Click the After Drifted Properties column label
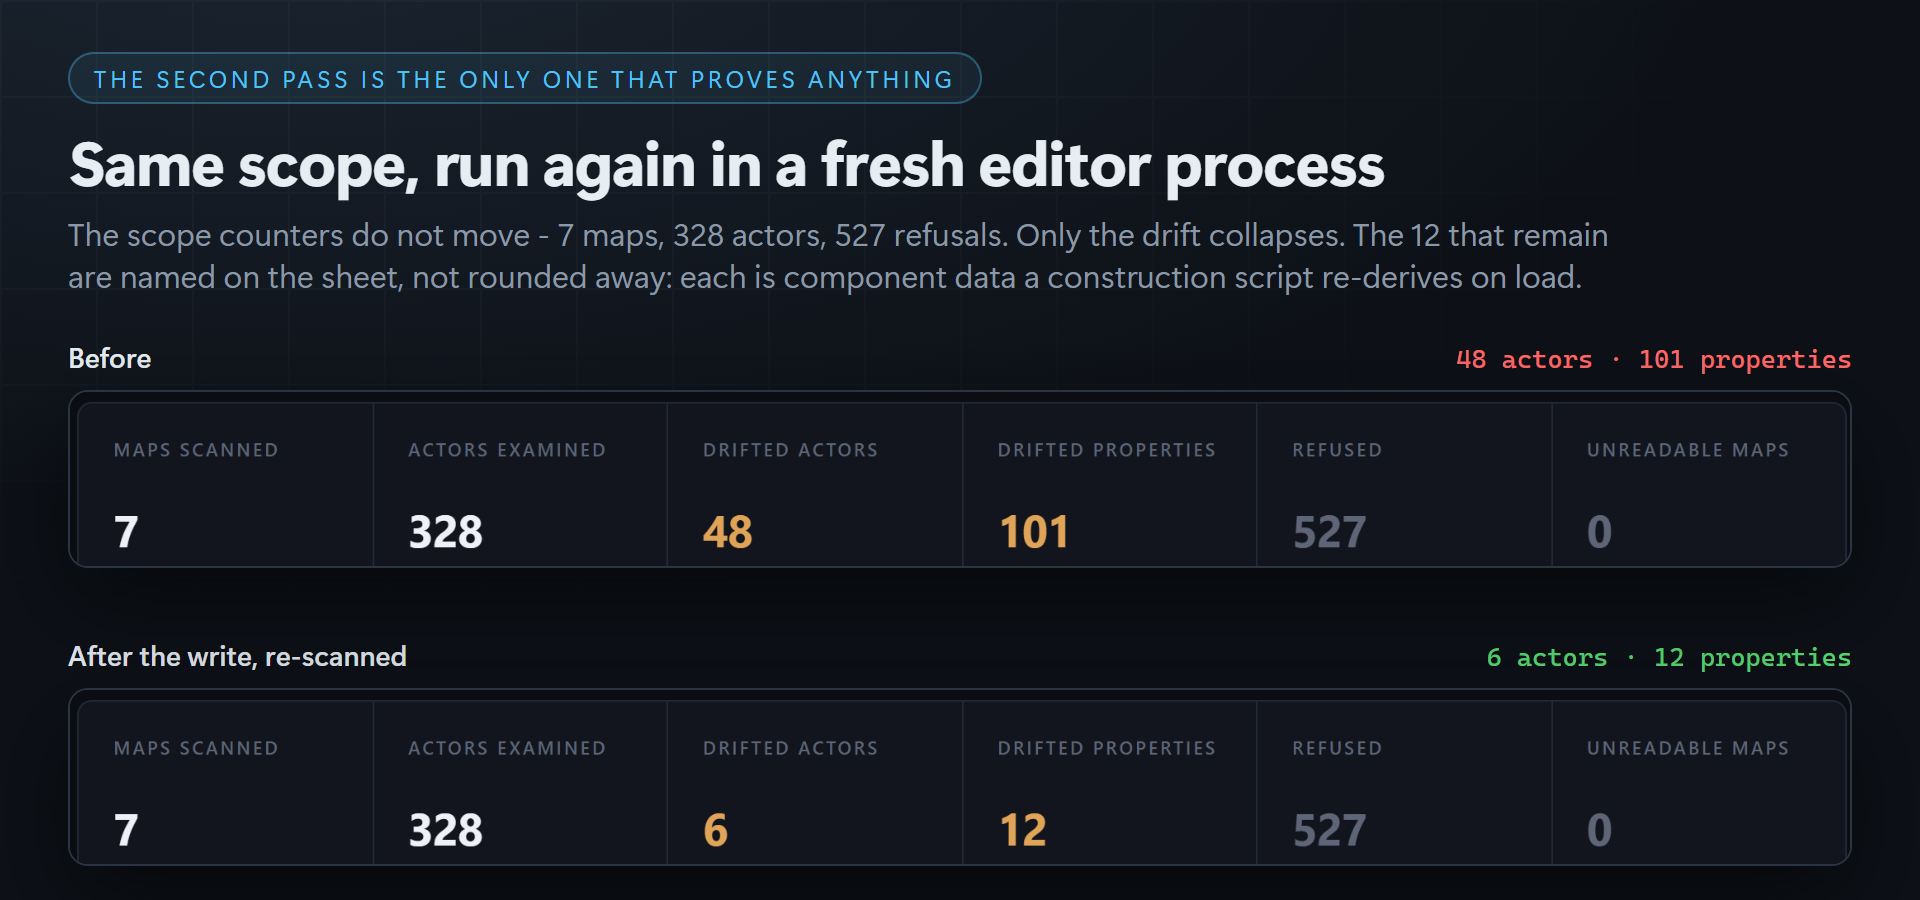This screenshot has height=900, width=1920. 1107,748
